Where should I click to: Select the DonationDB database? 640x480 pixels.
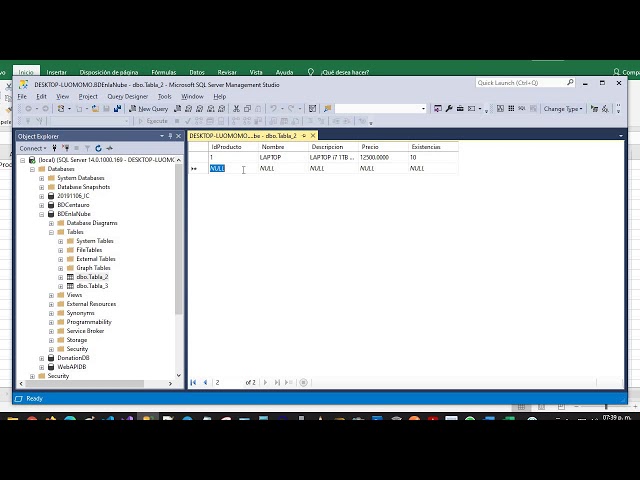click(73, 358)
